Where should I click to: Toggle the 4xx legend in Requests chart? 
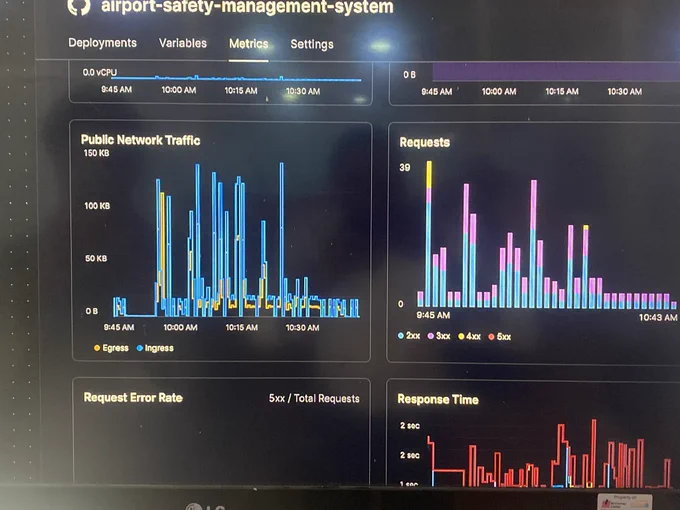(469, 336)
